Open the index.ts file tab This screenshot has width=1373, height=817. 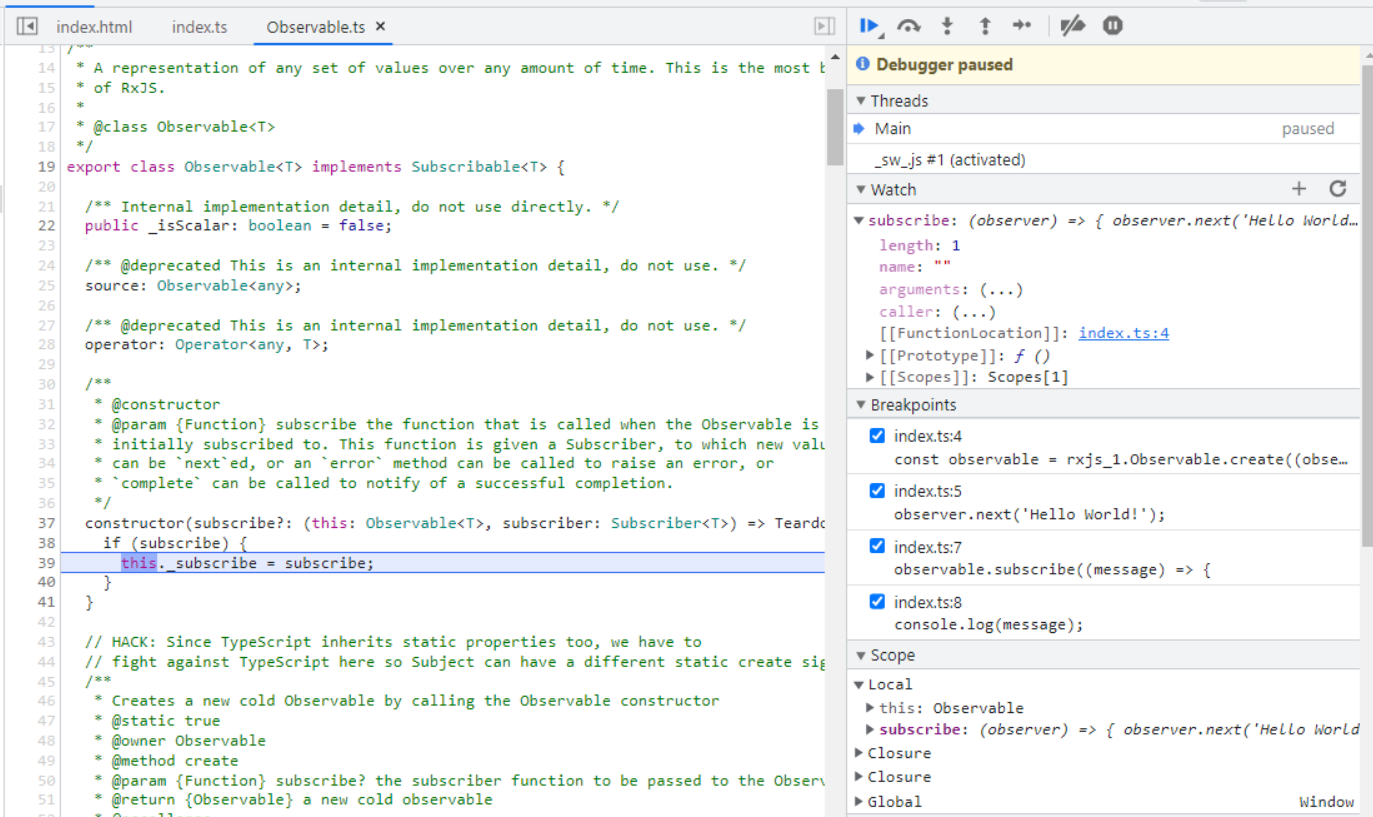click(199, 27)
